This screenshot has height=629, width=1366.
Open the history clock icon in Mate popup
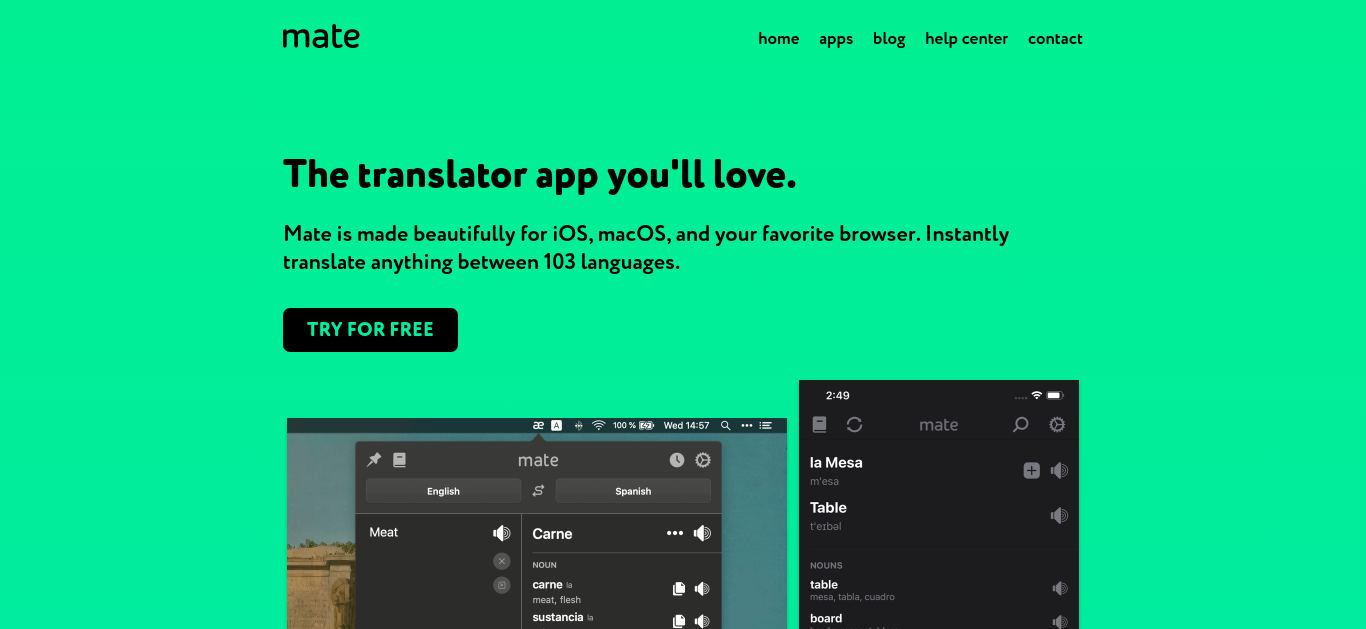[677, 460]
